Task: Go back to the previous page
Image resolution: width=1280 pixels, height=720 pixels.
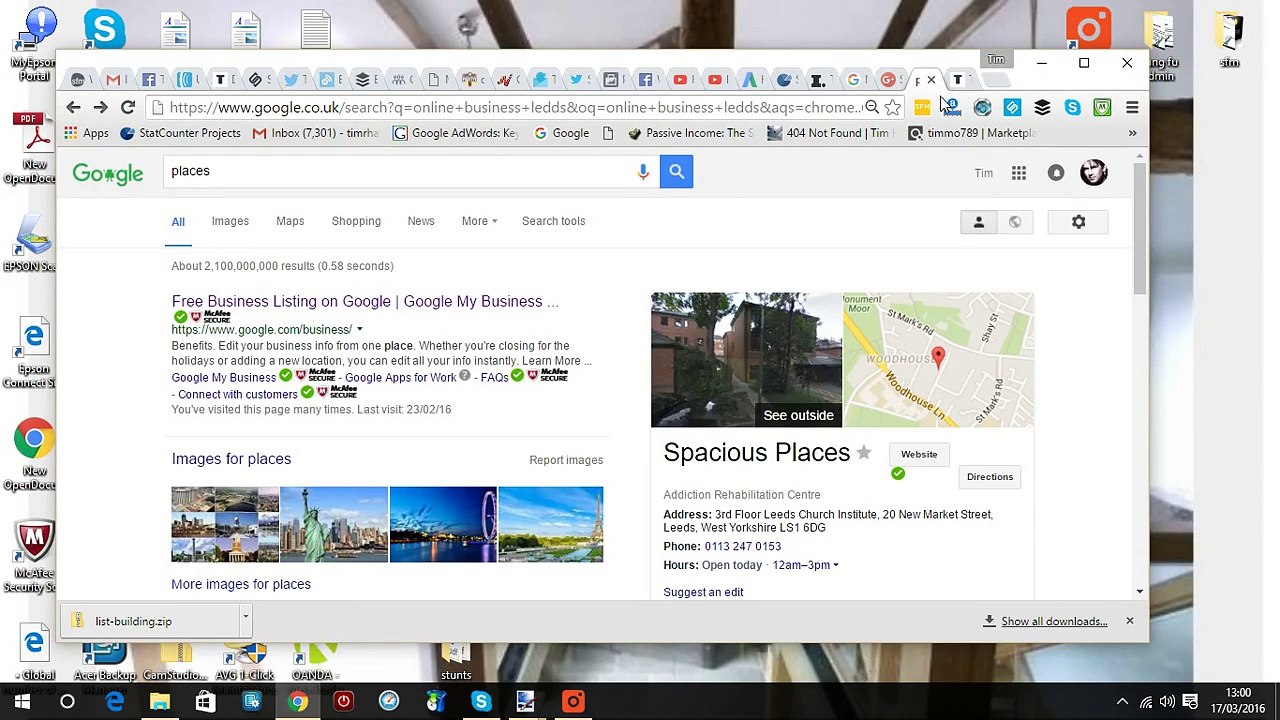Action: (73, 107)
